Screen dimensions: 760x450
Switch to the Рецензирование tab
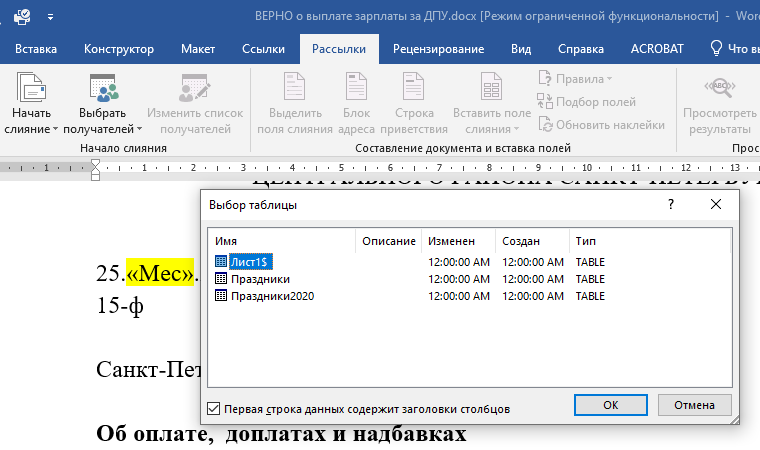coord(438,49)
